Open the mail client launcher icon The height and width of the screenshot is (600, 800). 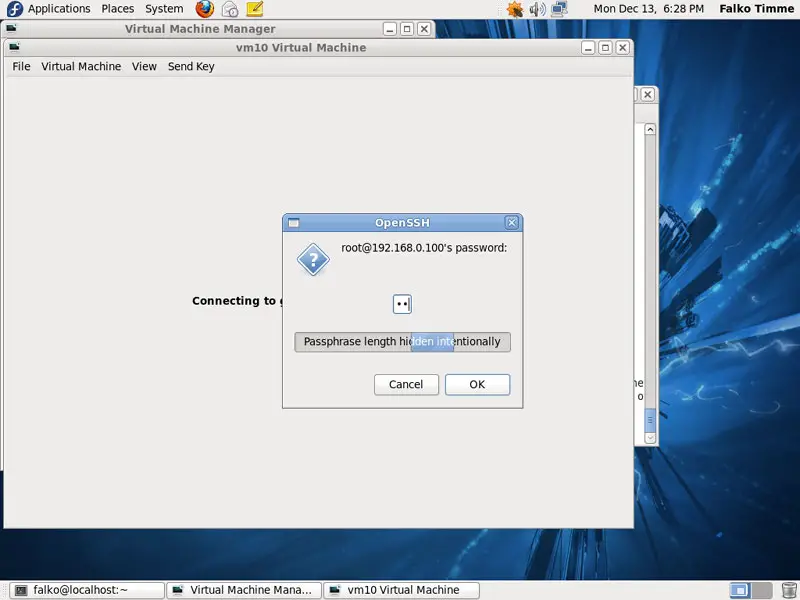[230, 9]
